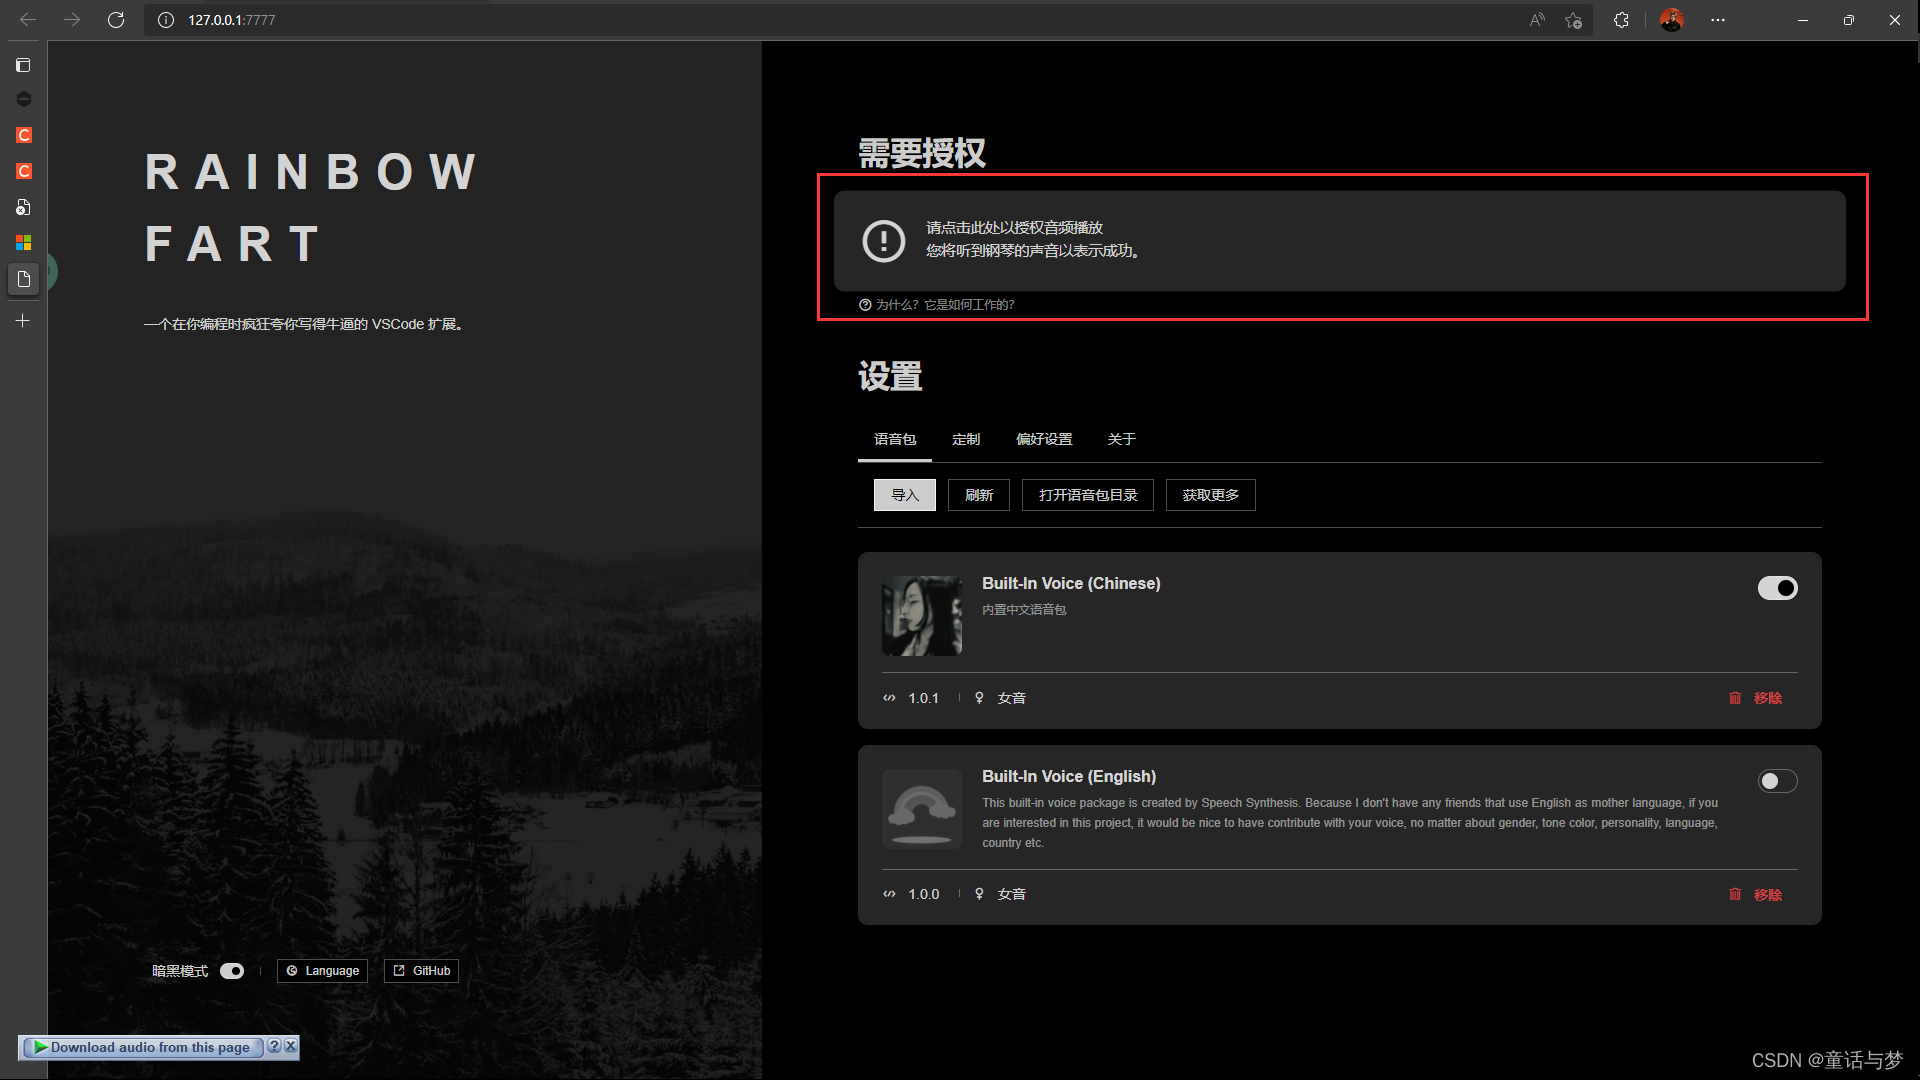Click 获取更多 button for more voice packs

(x=1208, y=493)
